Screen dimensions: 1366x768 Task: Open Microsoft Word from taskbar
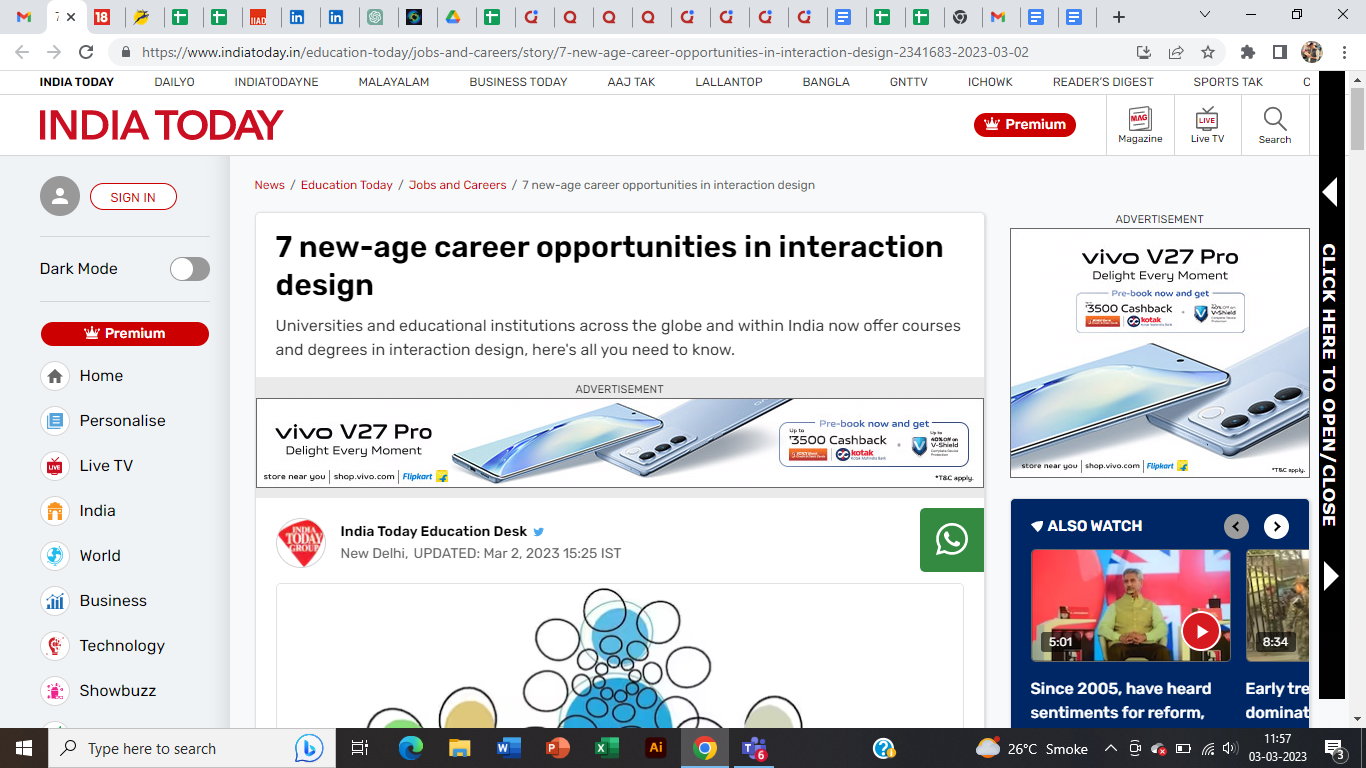pos(509,748)
